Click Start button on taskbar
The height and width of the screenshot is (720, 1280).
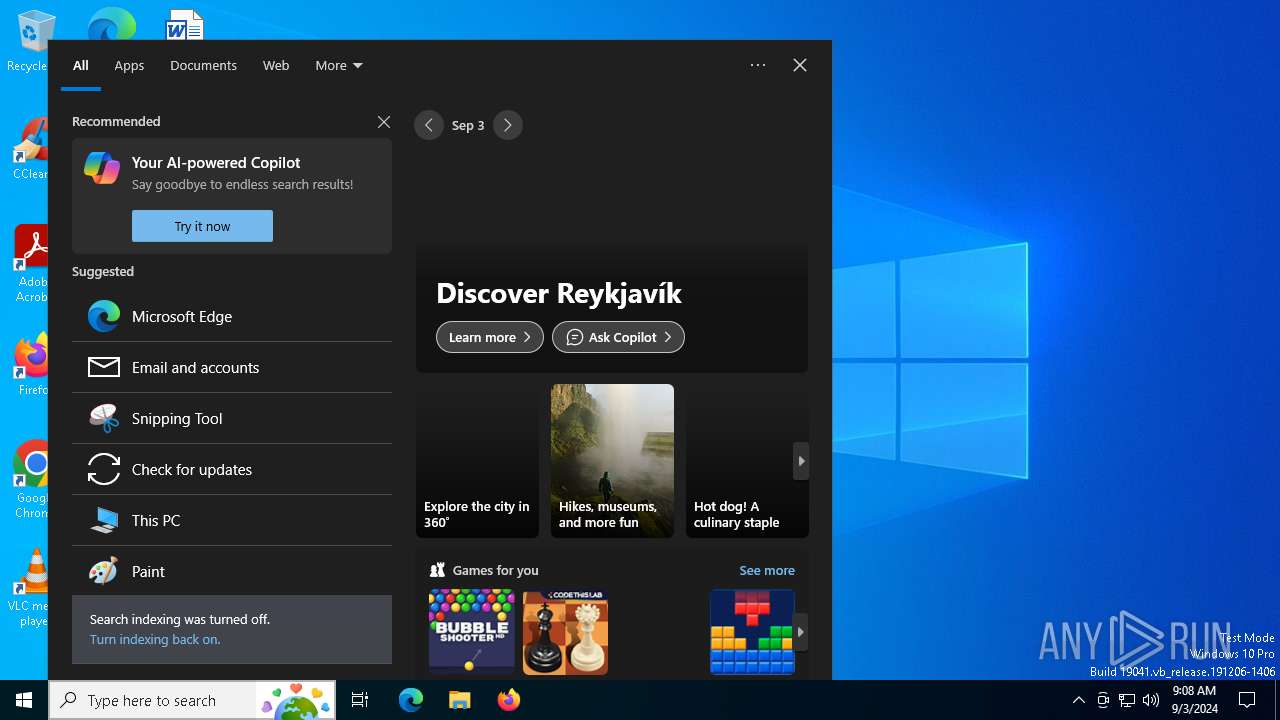tap(24, 700)
